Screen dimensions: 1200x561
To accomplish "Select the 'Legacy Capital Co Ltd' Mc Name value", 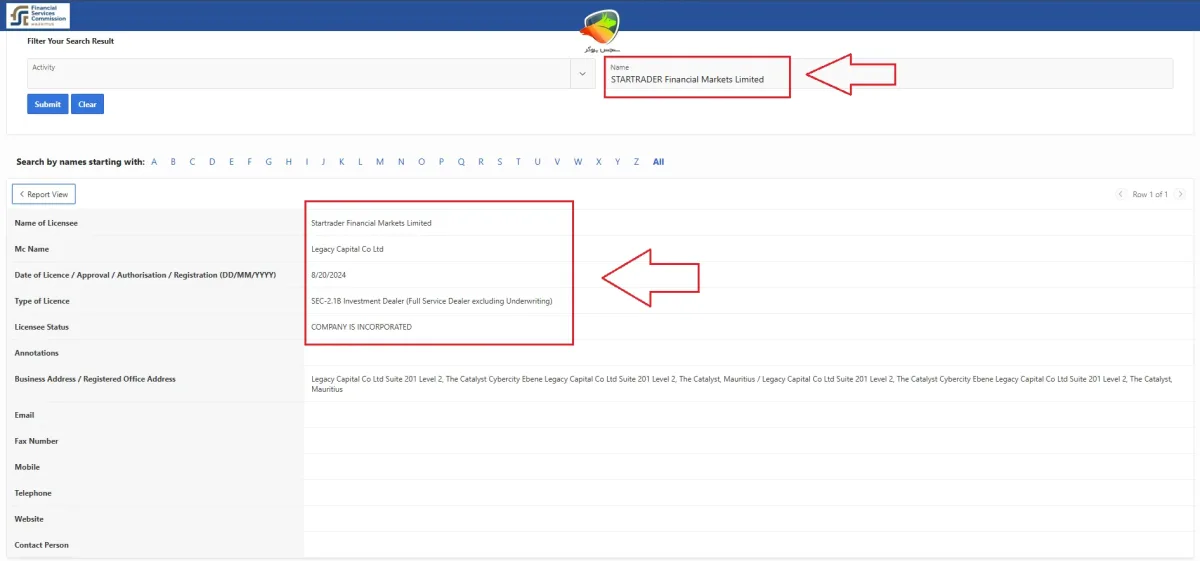I will 347,249.
